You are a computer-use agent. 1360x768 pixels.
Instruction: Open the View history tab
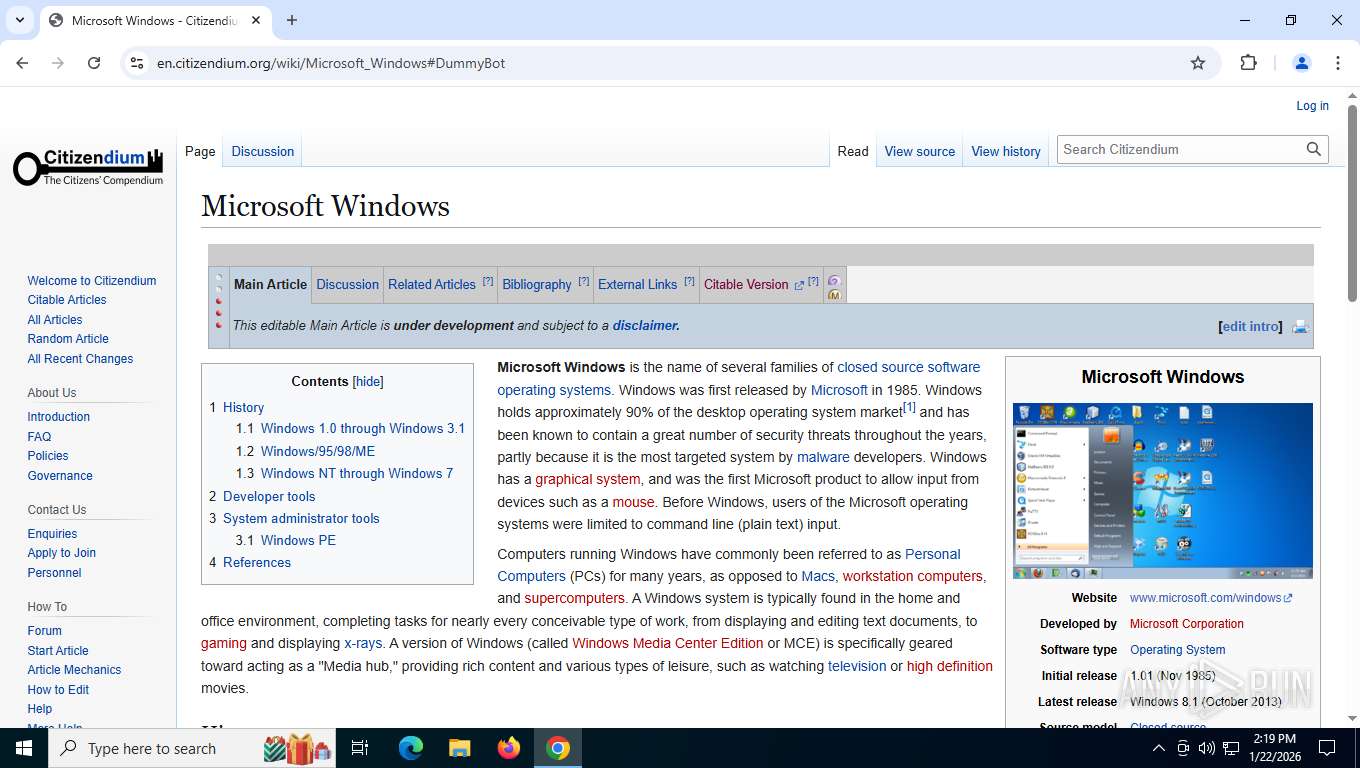tap(1006, 151)
